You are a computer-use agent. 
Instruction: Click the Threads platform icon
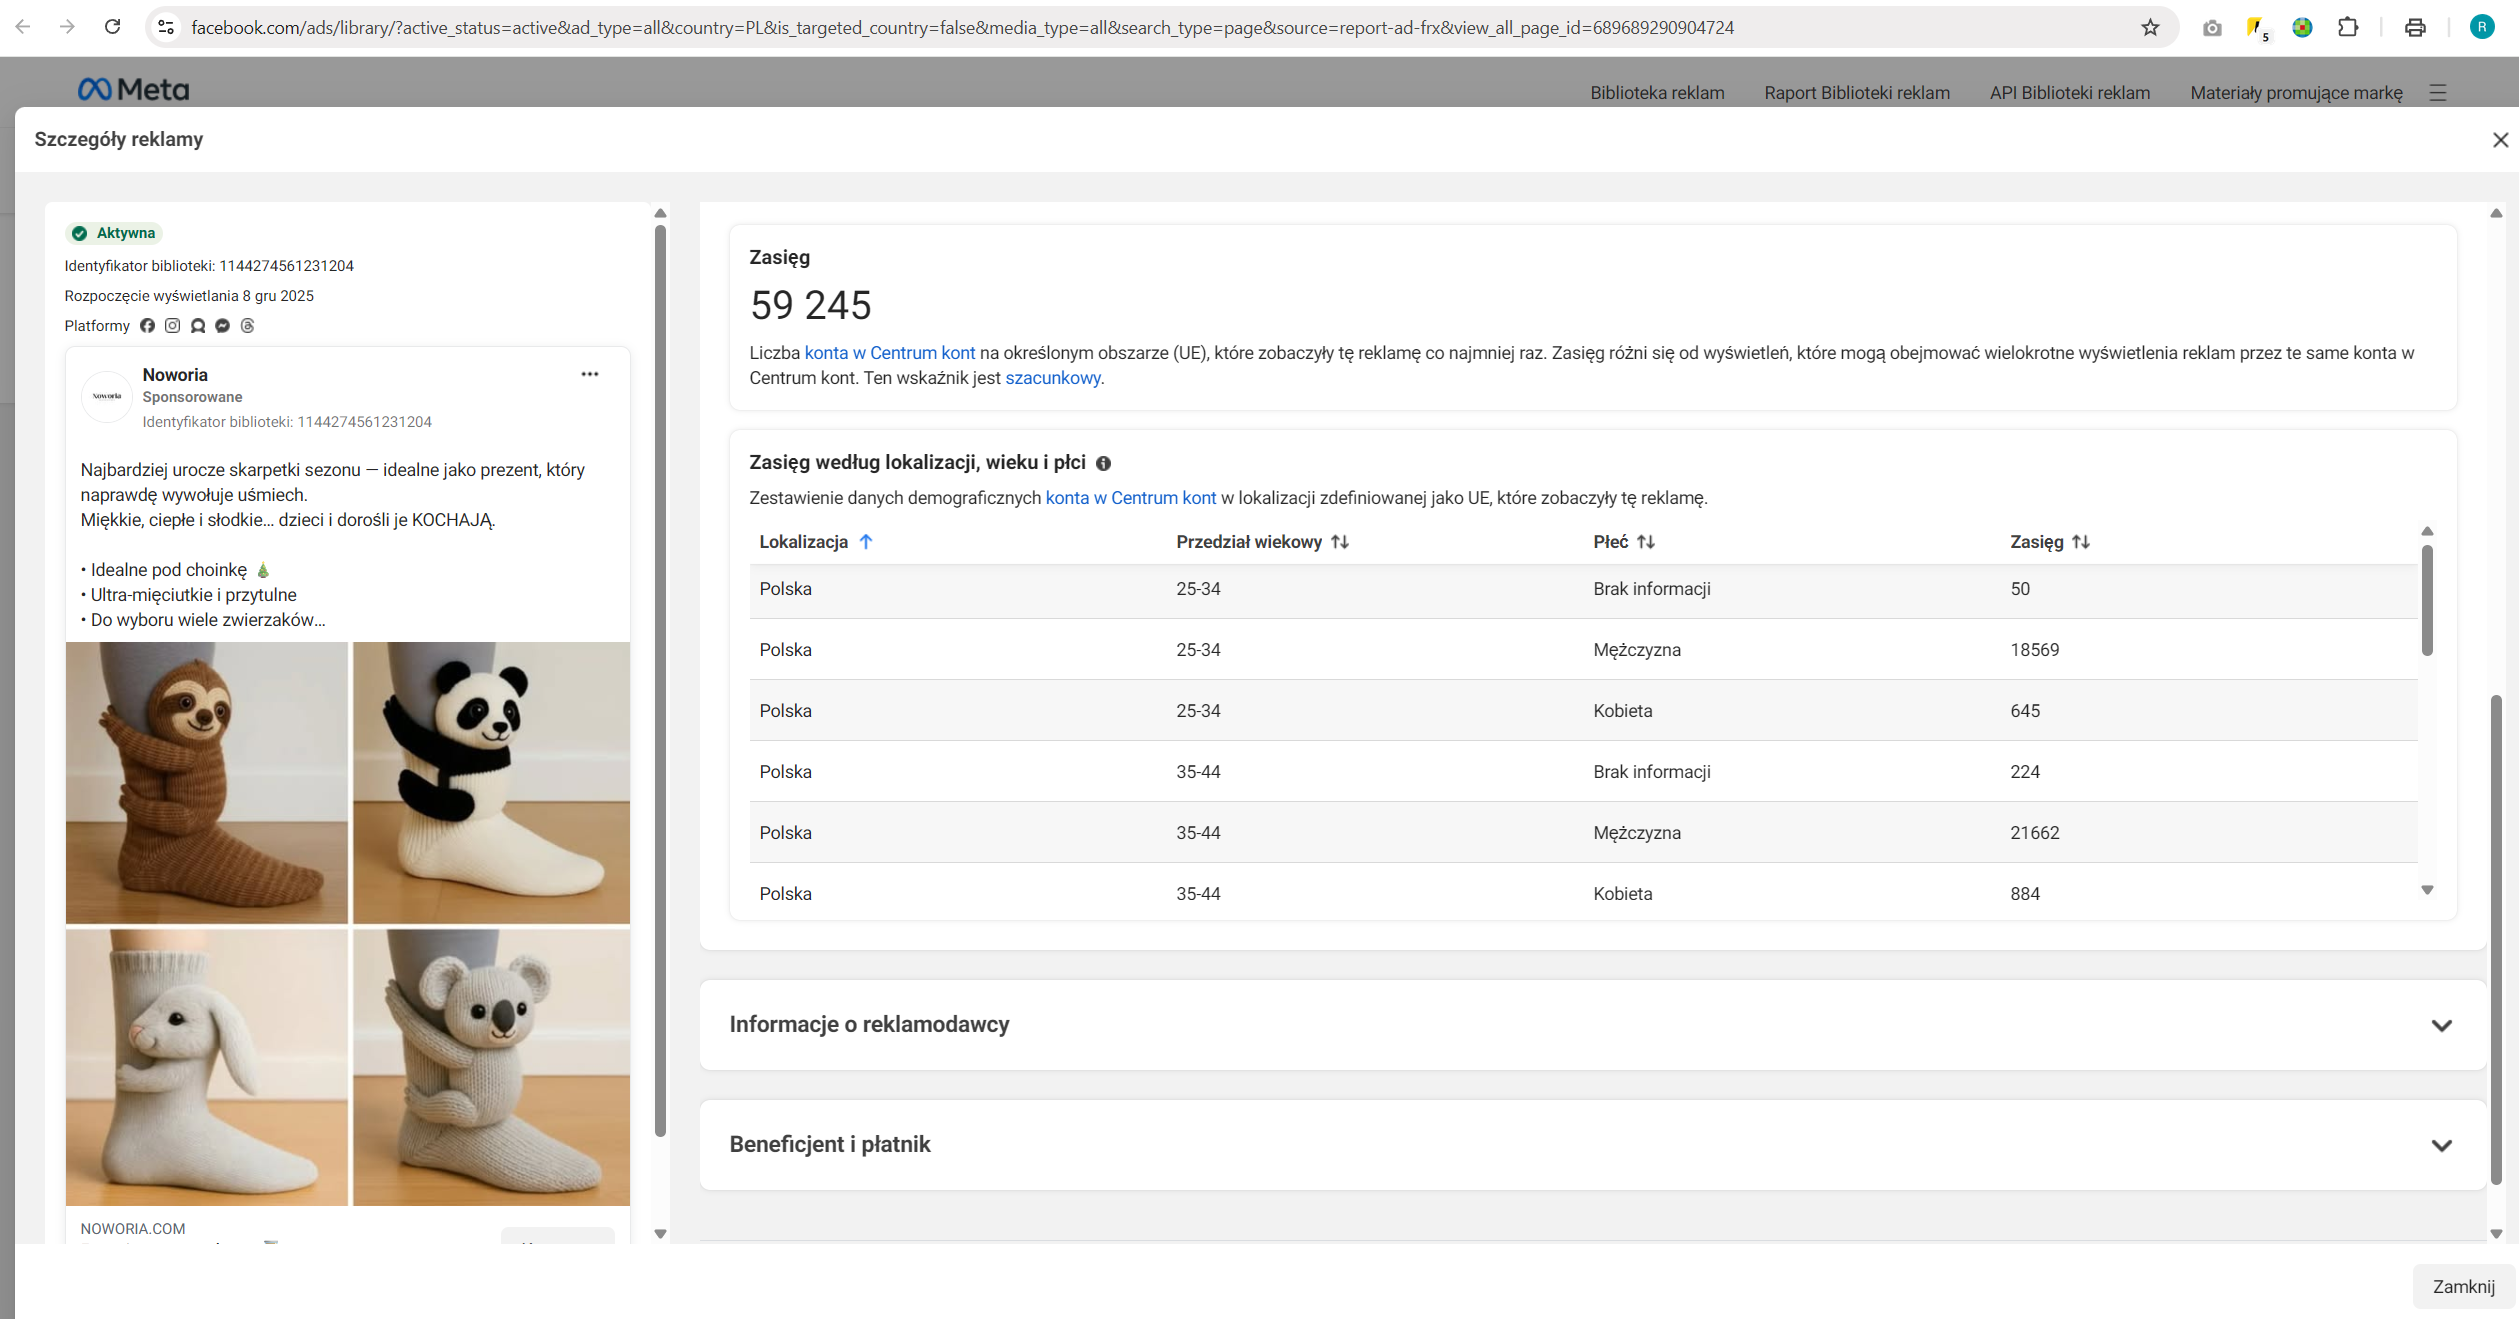point(247,326)
